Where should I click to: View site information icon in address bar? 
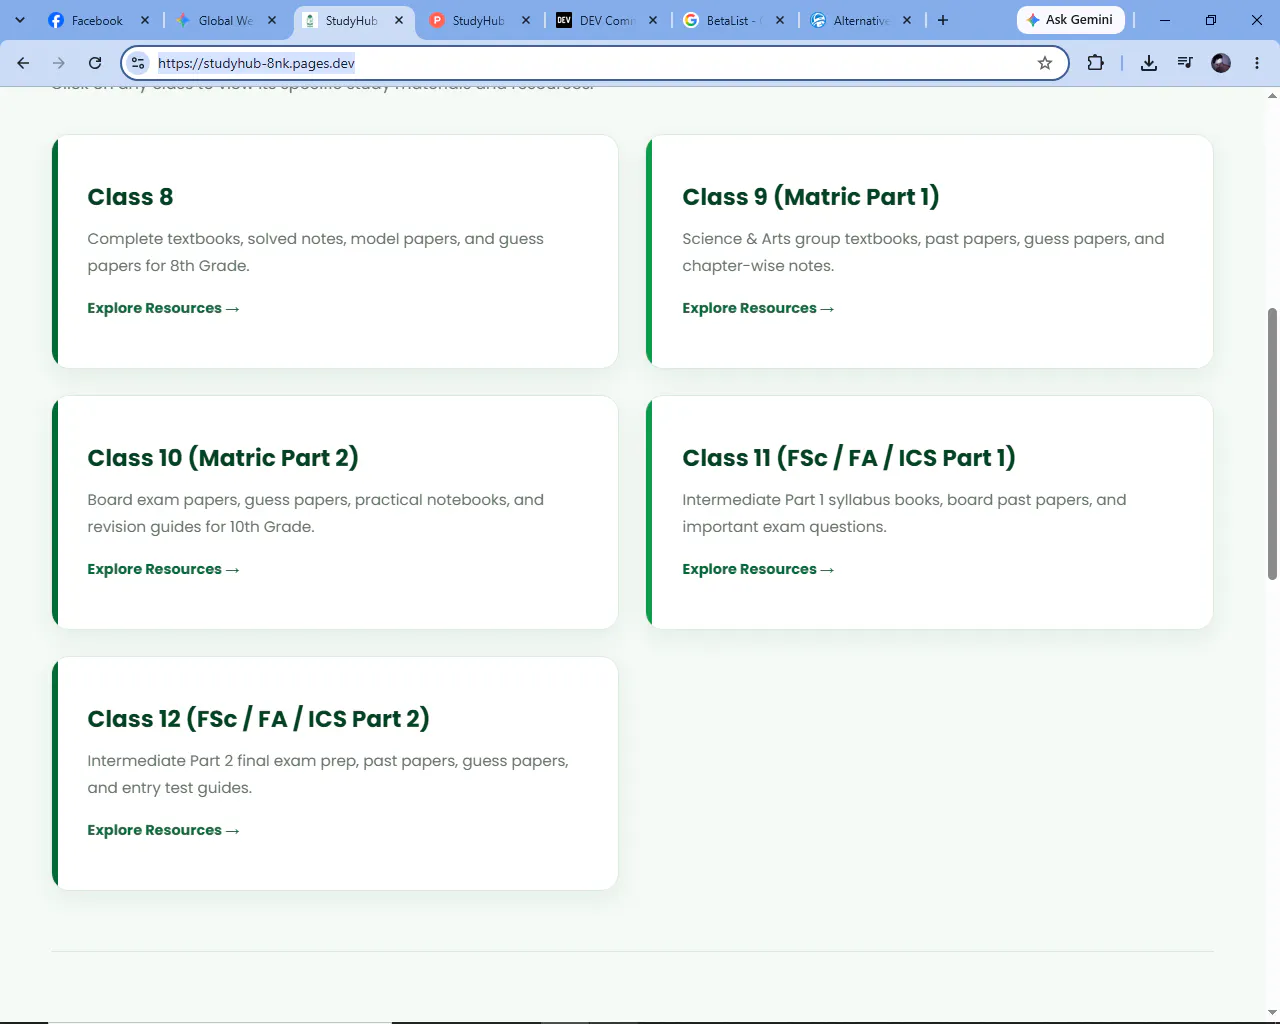click(x=139, y=63)
